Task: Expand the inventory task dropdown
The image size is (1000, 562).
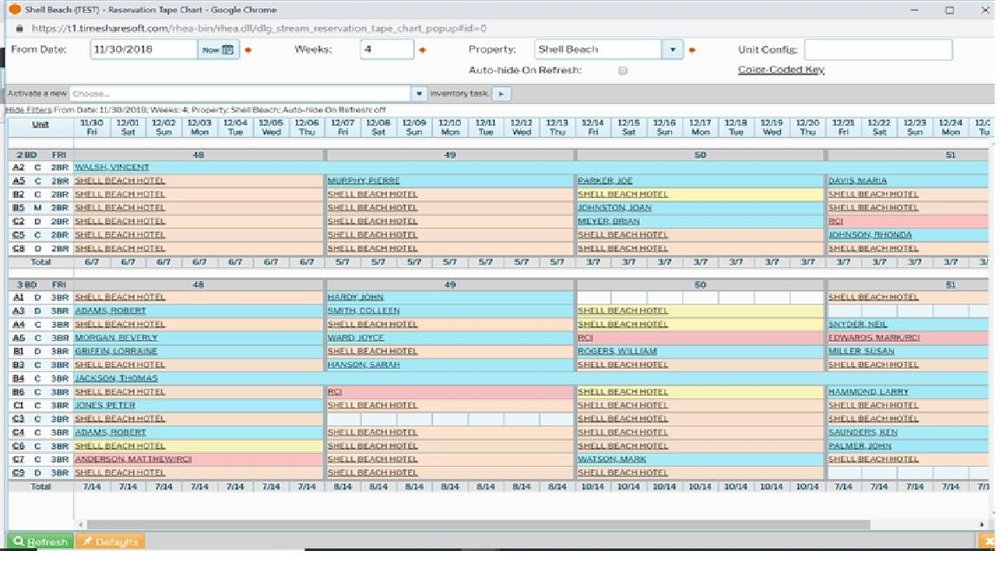Action: click(x=419, y=94)
